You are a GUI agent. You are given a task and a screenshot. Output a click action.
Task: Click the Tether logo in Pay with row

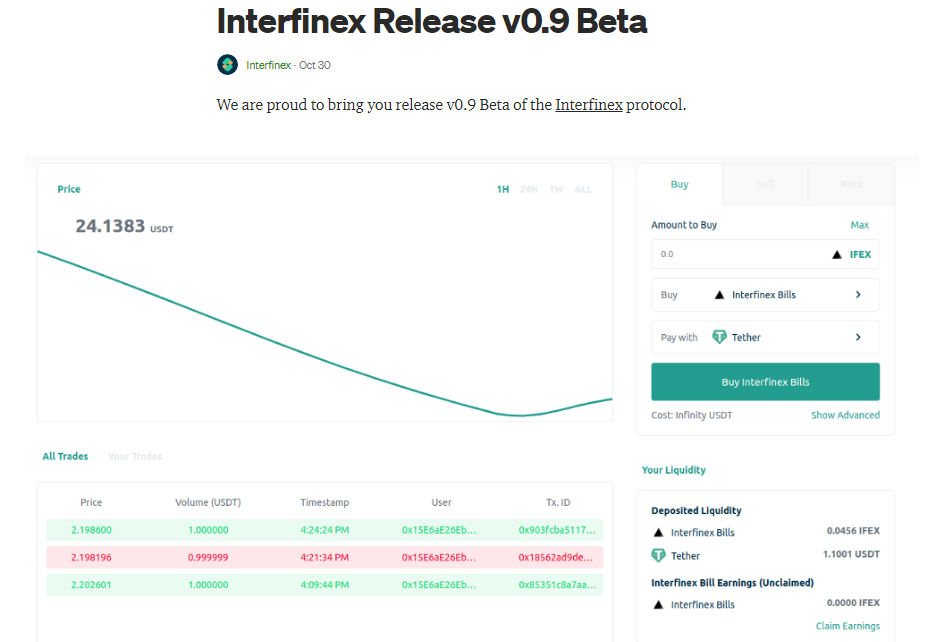click(719, 337)
